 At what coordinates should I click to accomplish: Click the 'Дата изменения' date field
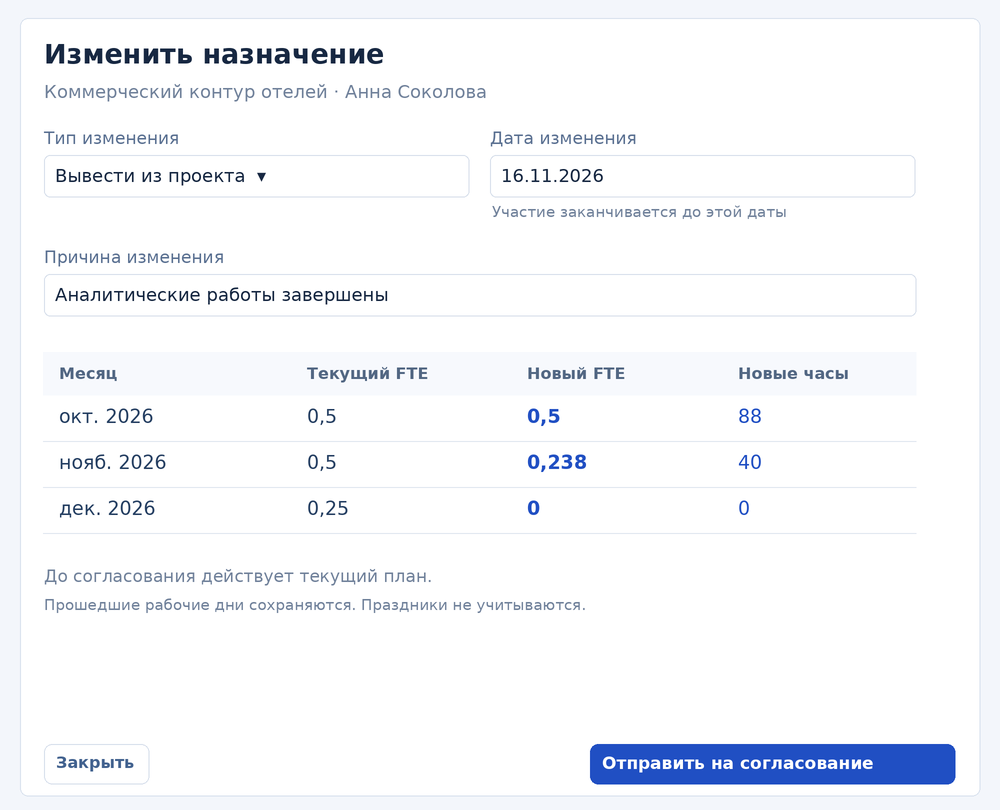[x=702, y=176]
